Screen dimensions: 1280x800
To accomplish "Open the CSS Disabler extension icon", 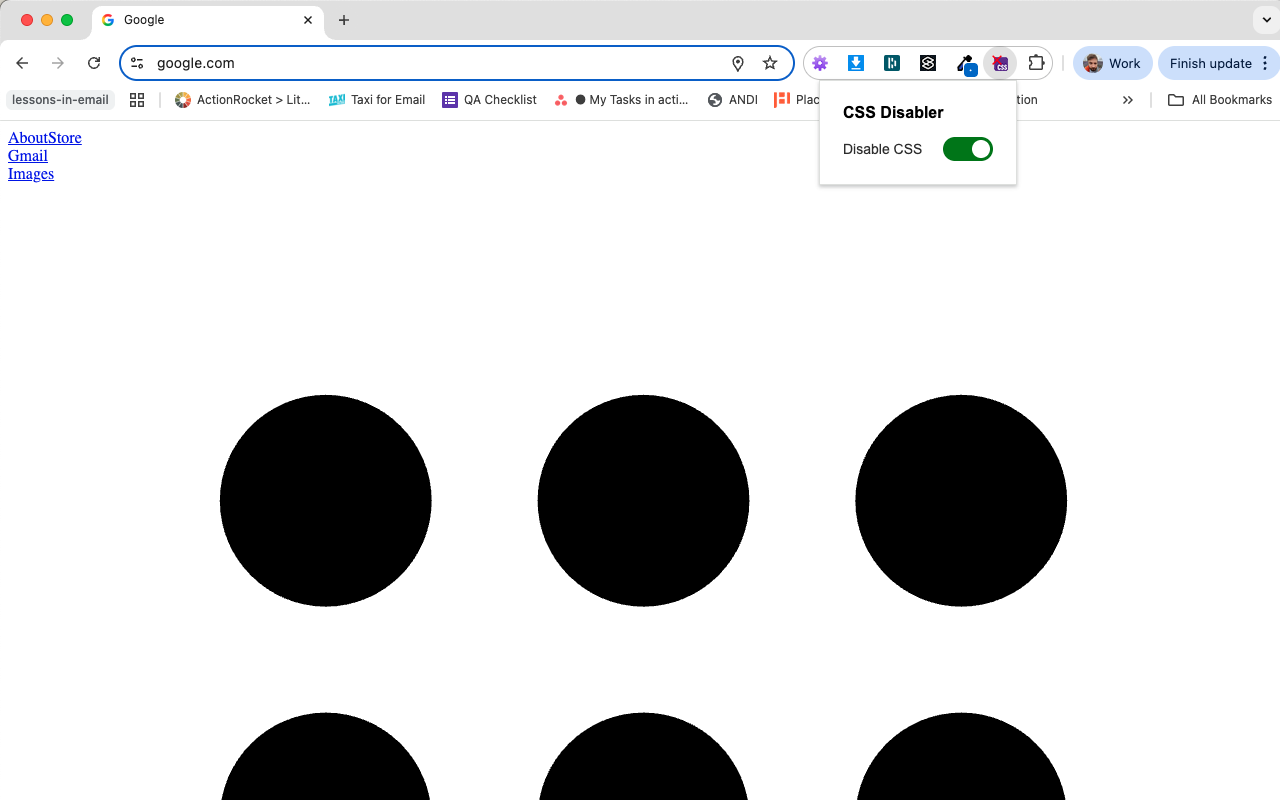I will 999,63.
